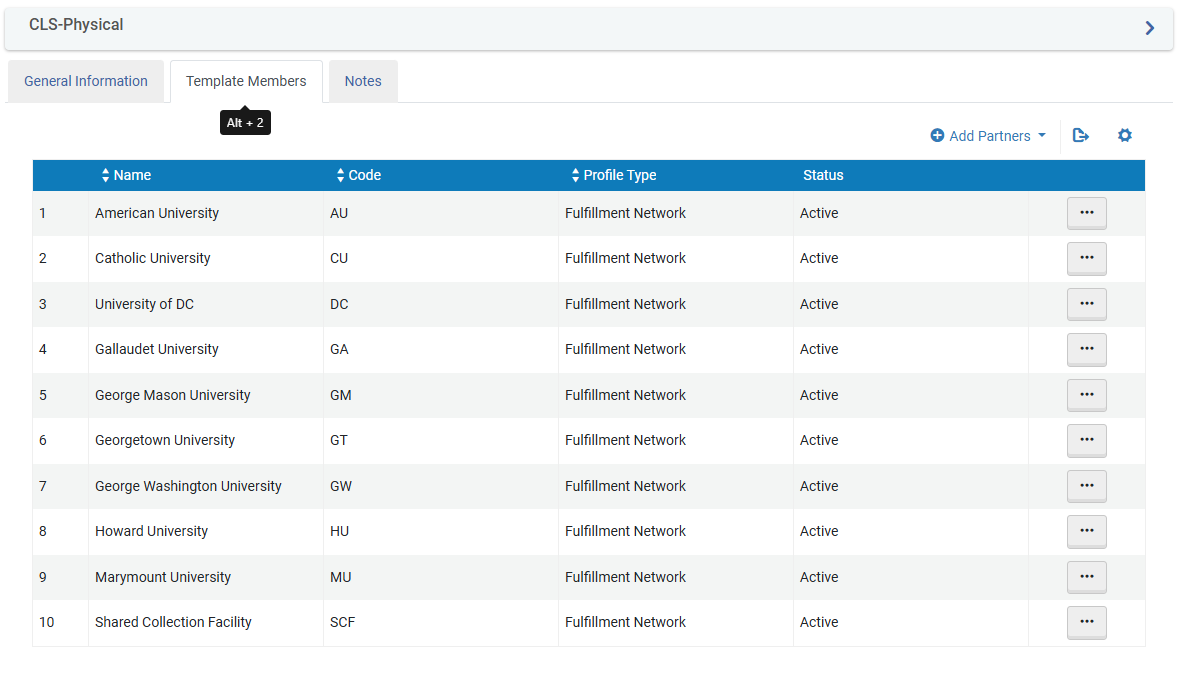Image resolution: width=1180 pixels, height=681 pixels.
Task: Open row actions for University of DC
Action: (x=1086, y=304)
